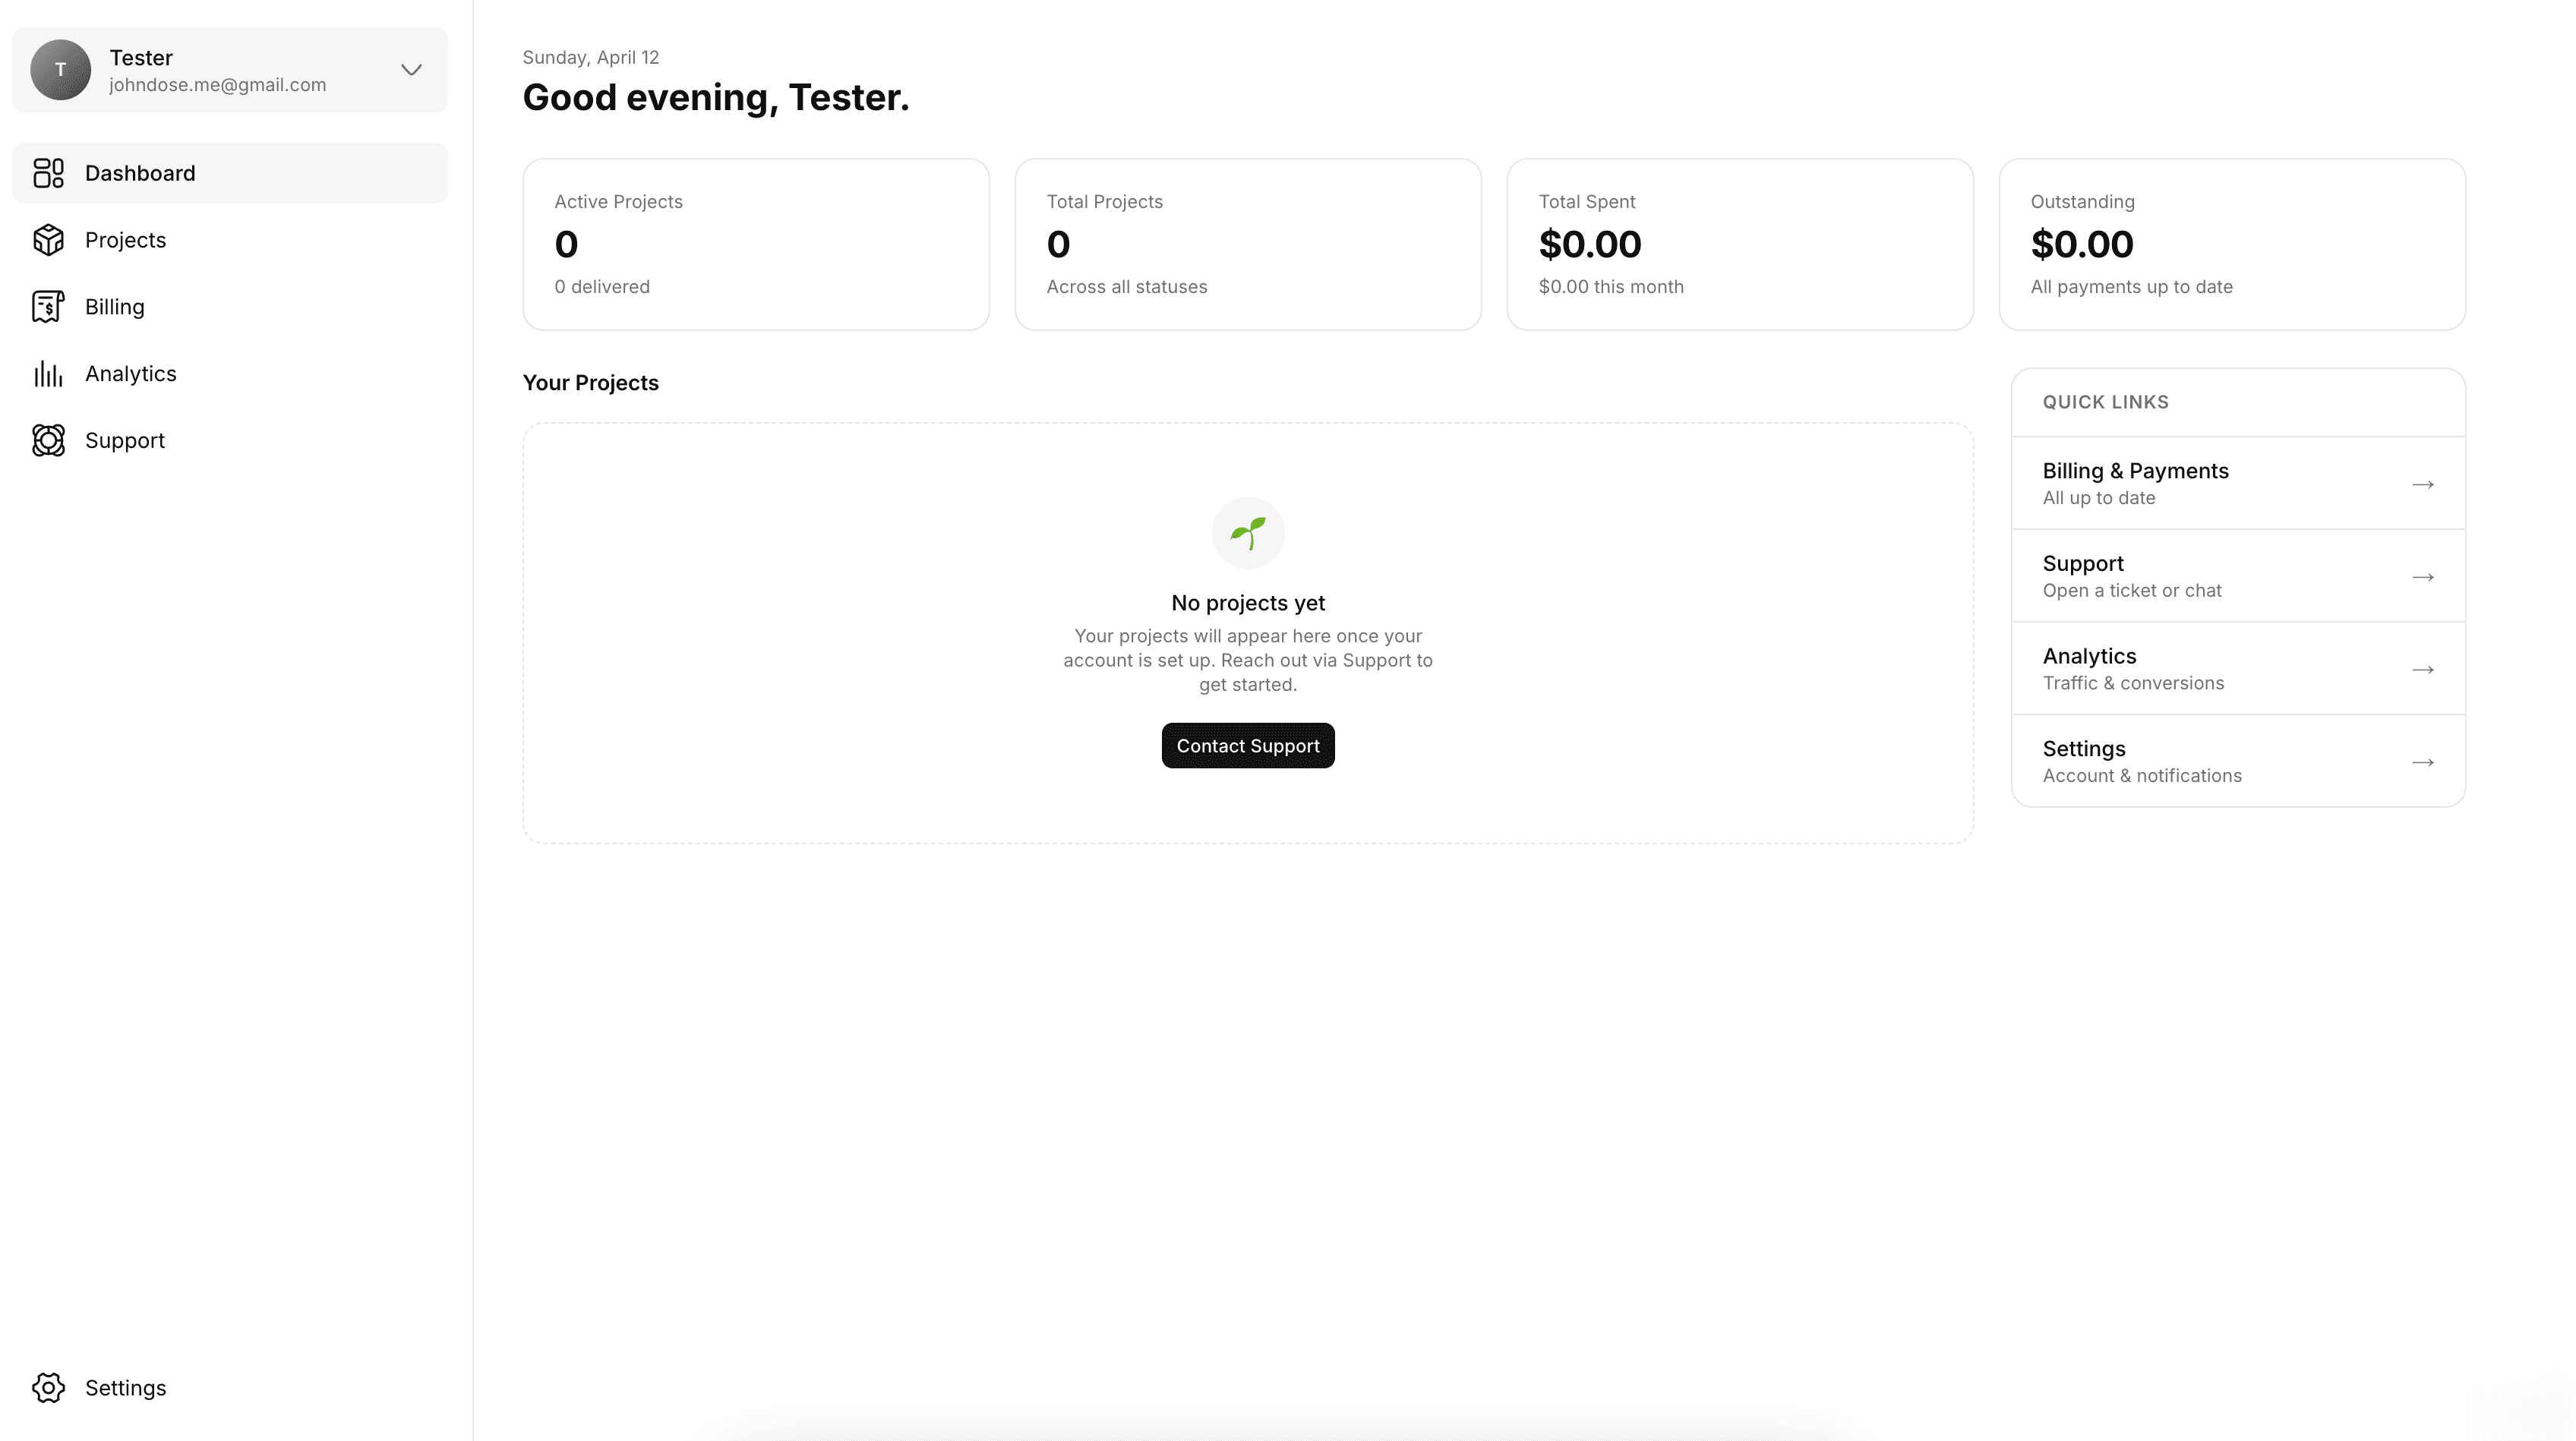Go to Billing in the sidebar
2576x1441 pixels.
click(x=114, y=307)
